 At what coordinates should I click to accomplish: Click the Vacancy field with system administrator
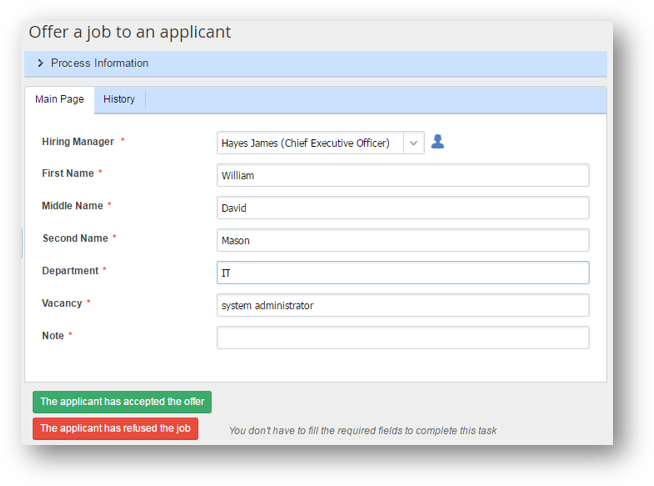(403, 305)
